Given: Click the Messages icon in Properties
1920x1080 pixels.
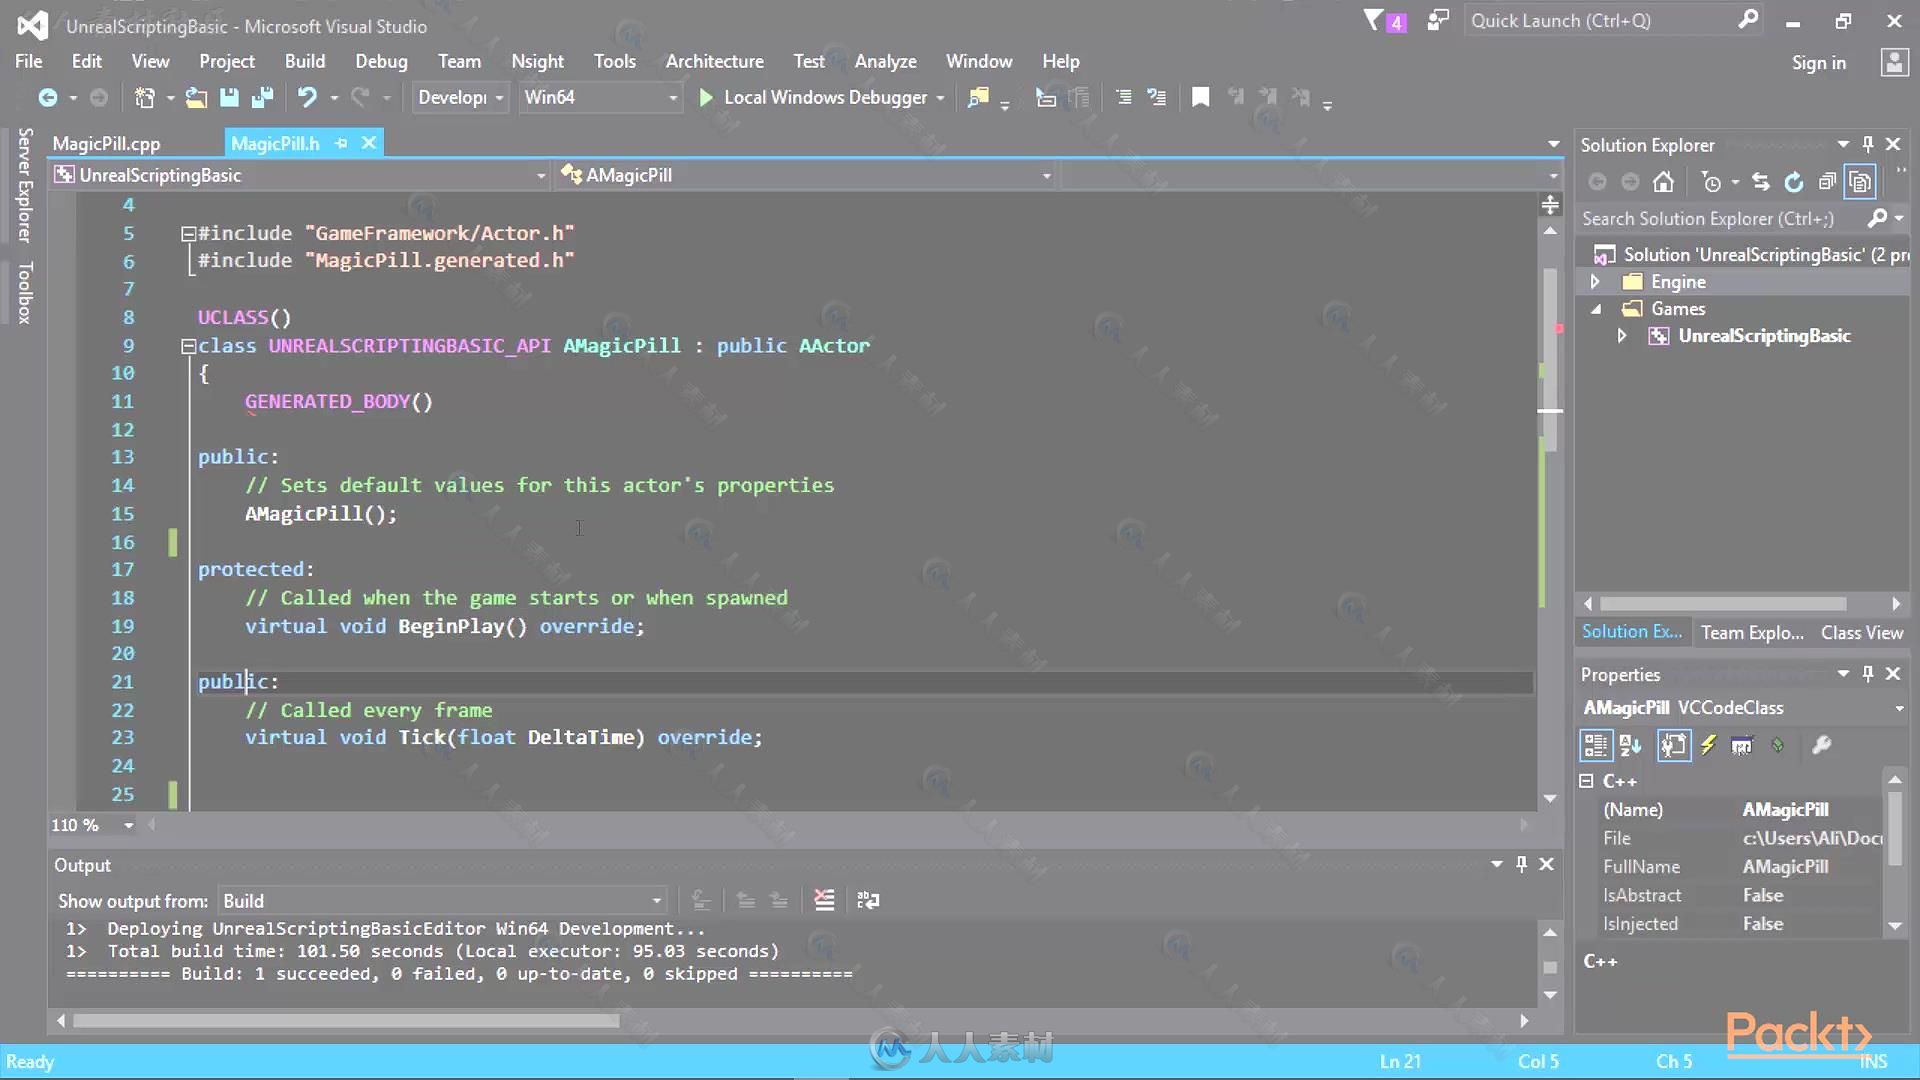Looking at the screenshot, I should [x=1742, y=745].
